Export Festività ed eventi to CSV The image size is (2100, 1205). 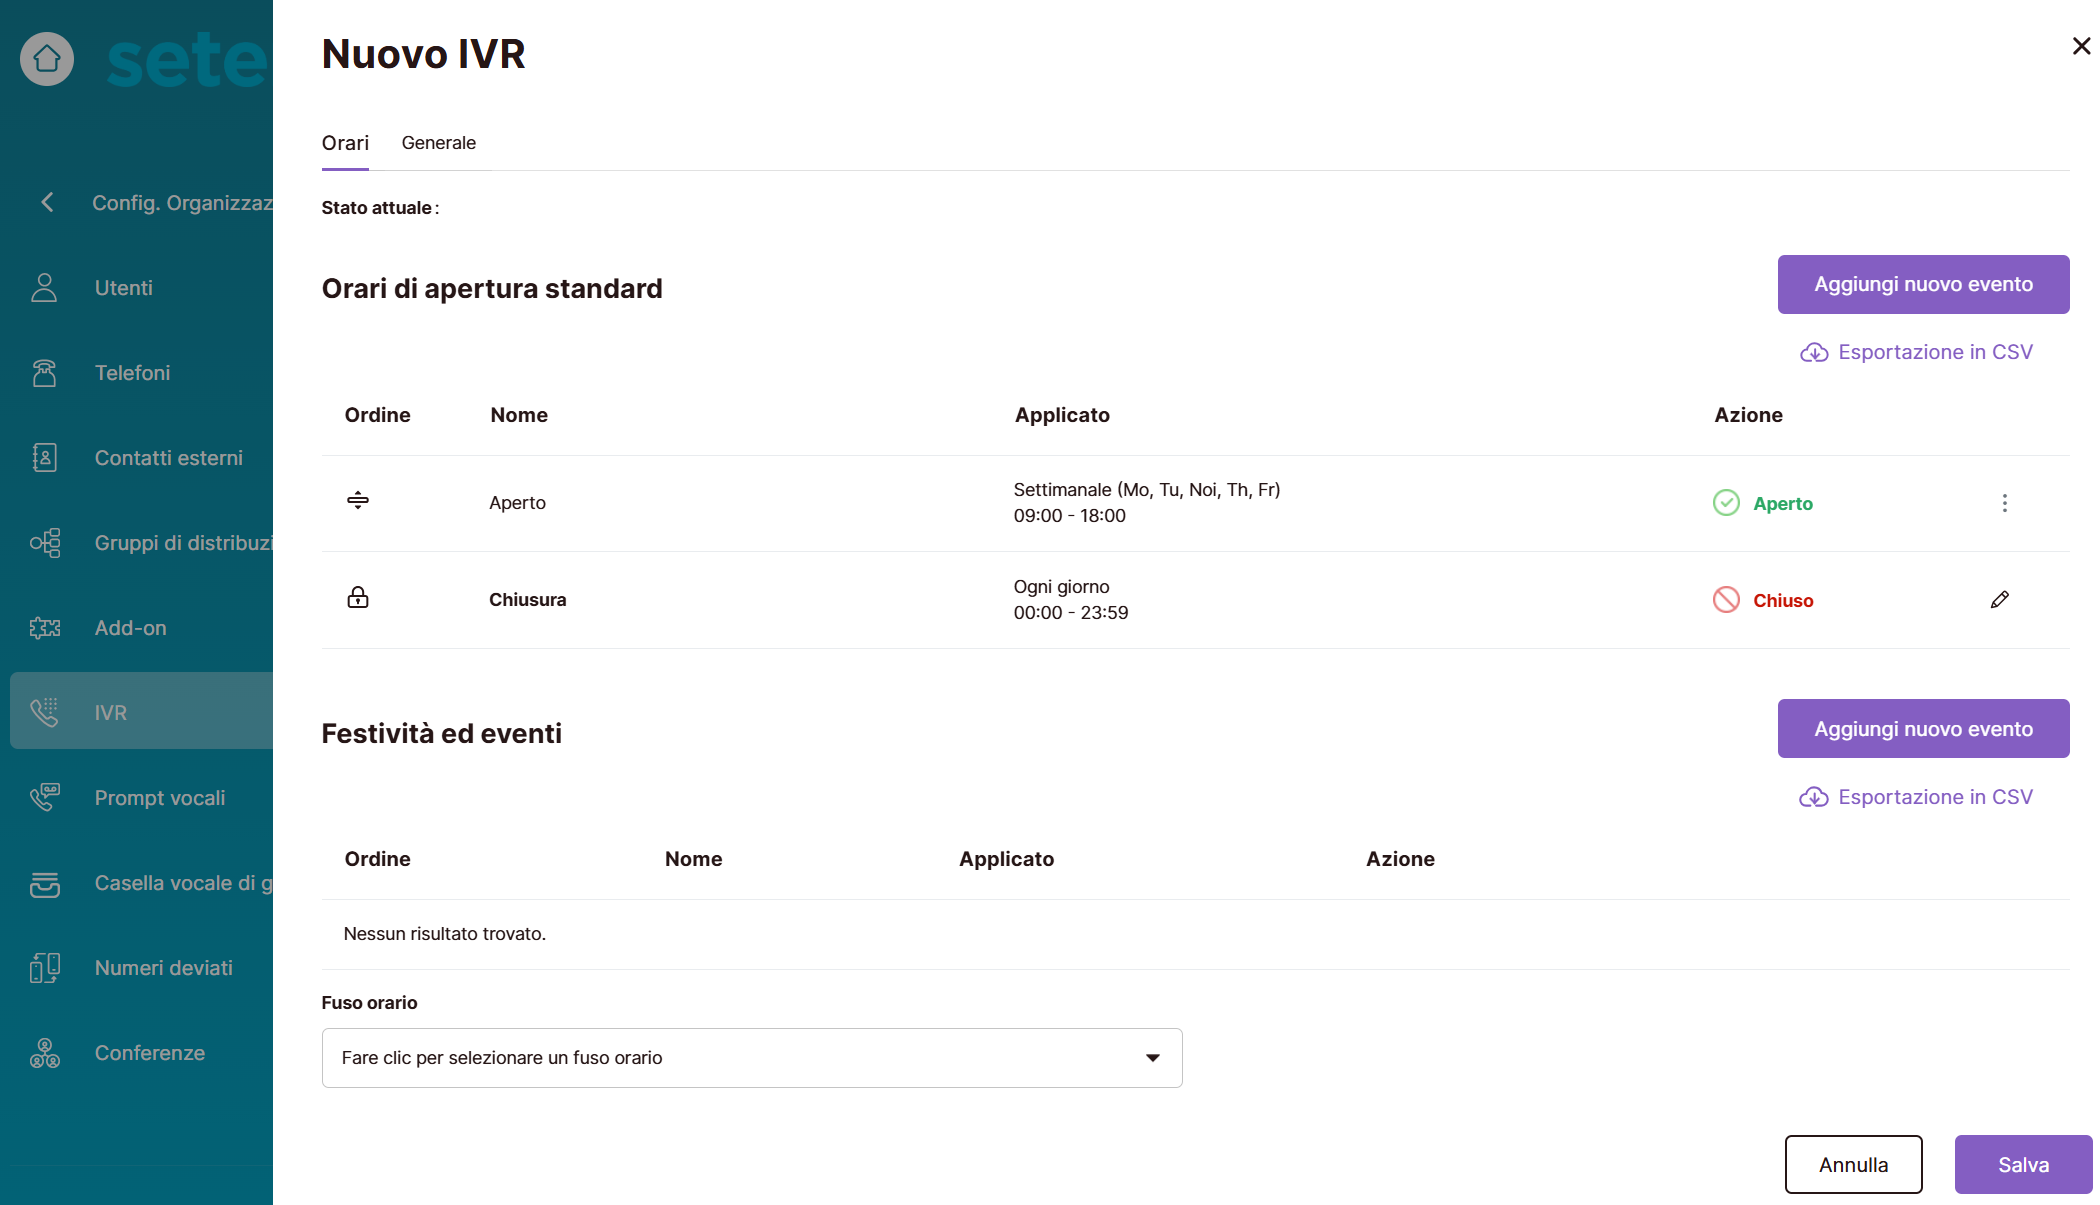[x=1916, y=797]
